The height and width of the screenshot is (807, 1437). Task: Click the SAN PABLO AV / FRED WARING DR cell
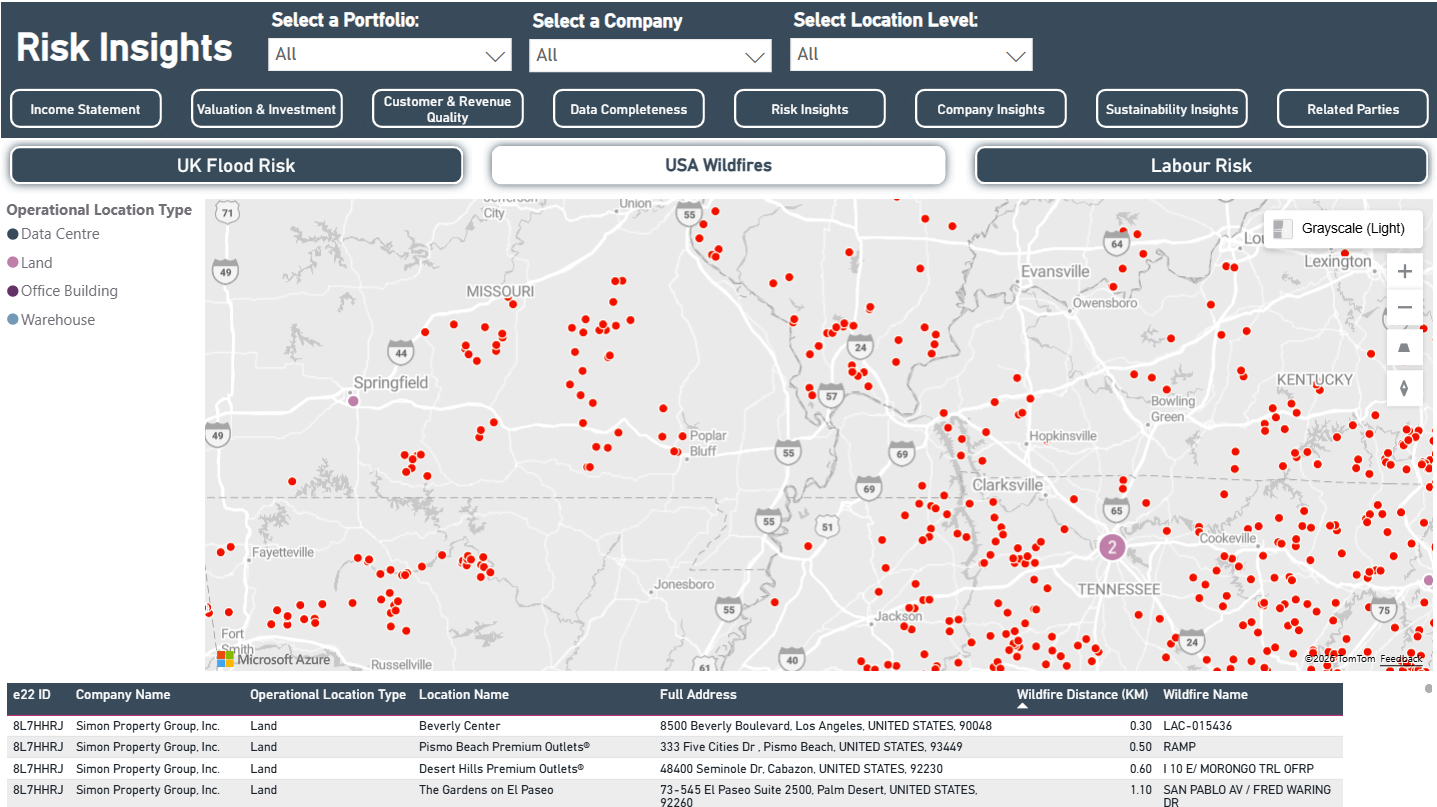pos(1247,795)
